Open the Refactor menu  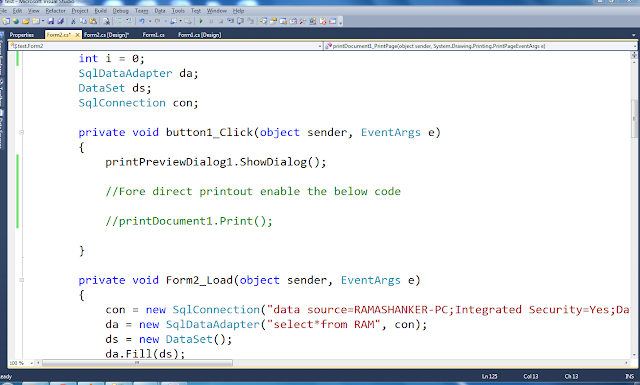coord(56,11)
